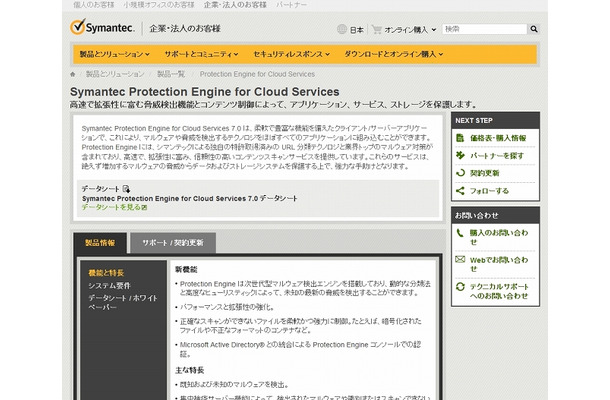Click the page title Symantec Protection Engine for Cloud Services
The image size is (610, 400).
[205, 92]
